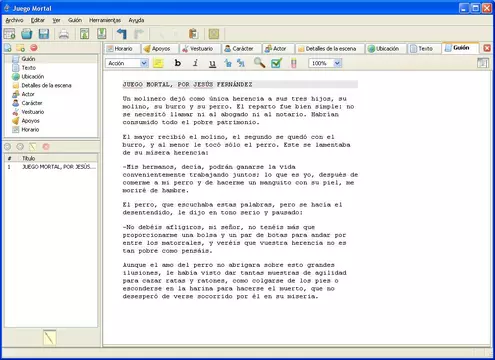Select the Guión tab
Screen dimensions: 495x360
(x=460, y=48)
